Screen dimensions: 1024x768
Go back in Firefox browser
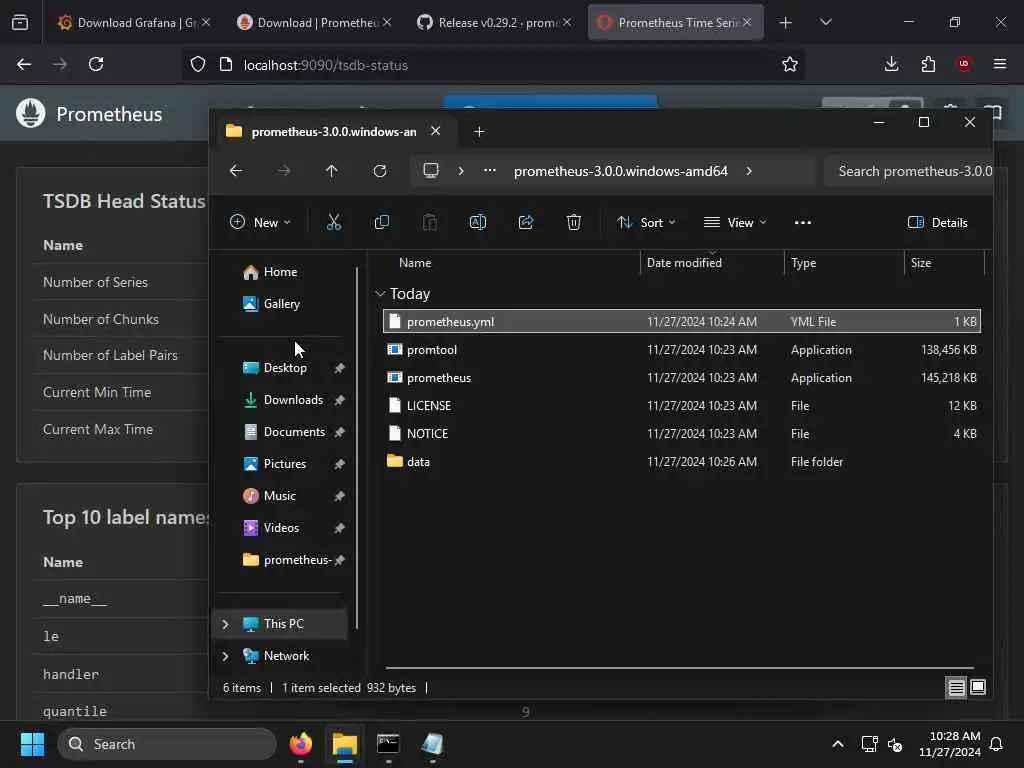tap(24, 64)
